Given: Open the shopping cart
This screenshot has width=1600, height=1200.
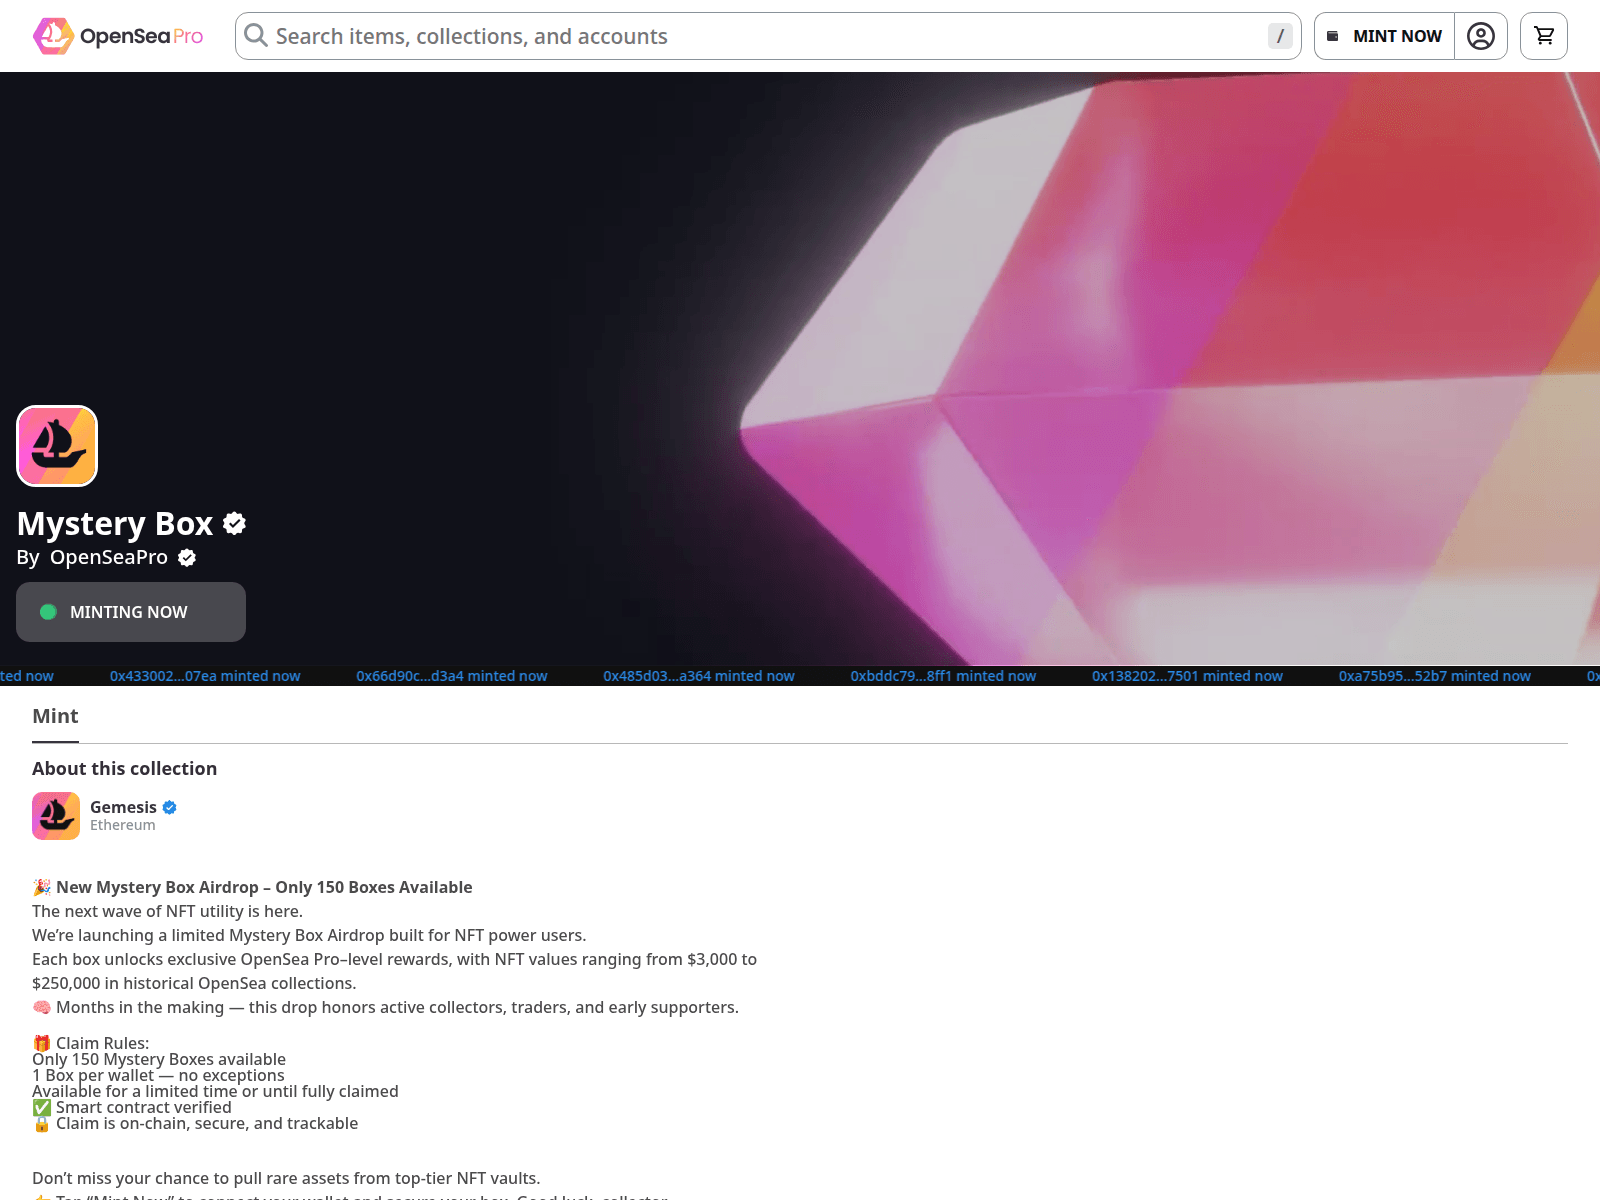Looking at the screenshot, I should click(x=1544, y=36).
